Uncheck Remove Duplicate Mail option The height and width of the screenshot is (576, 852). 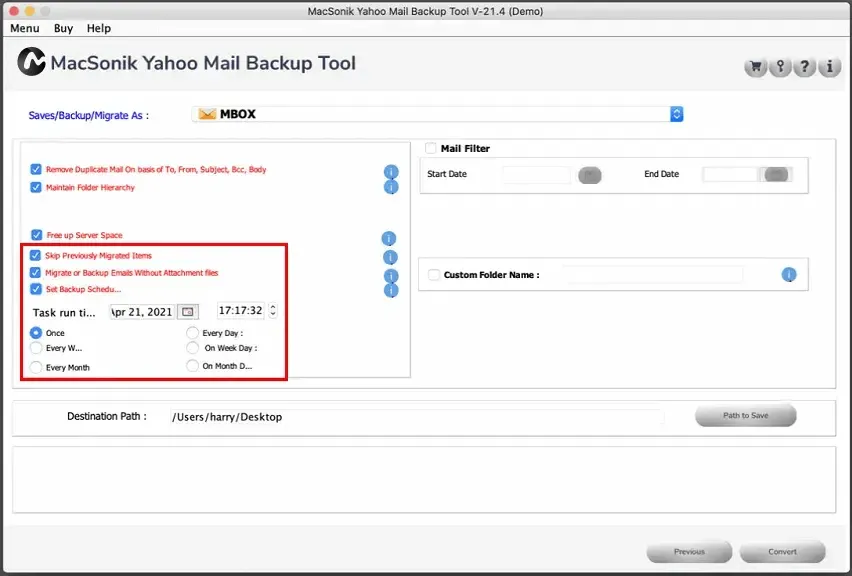coord(36,169)
